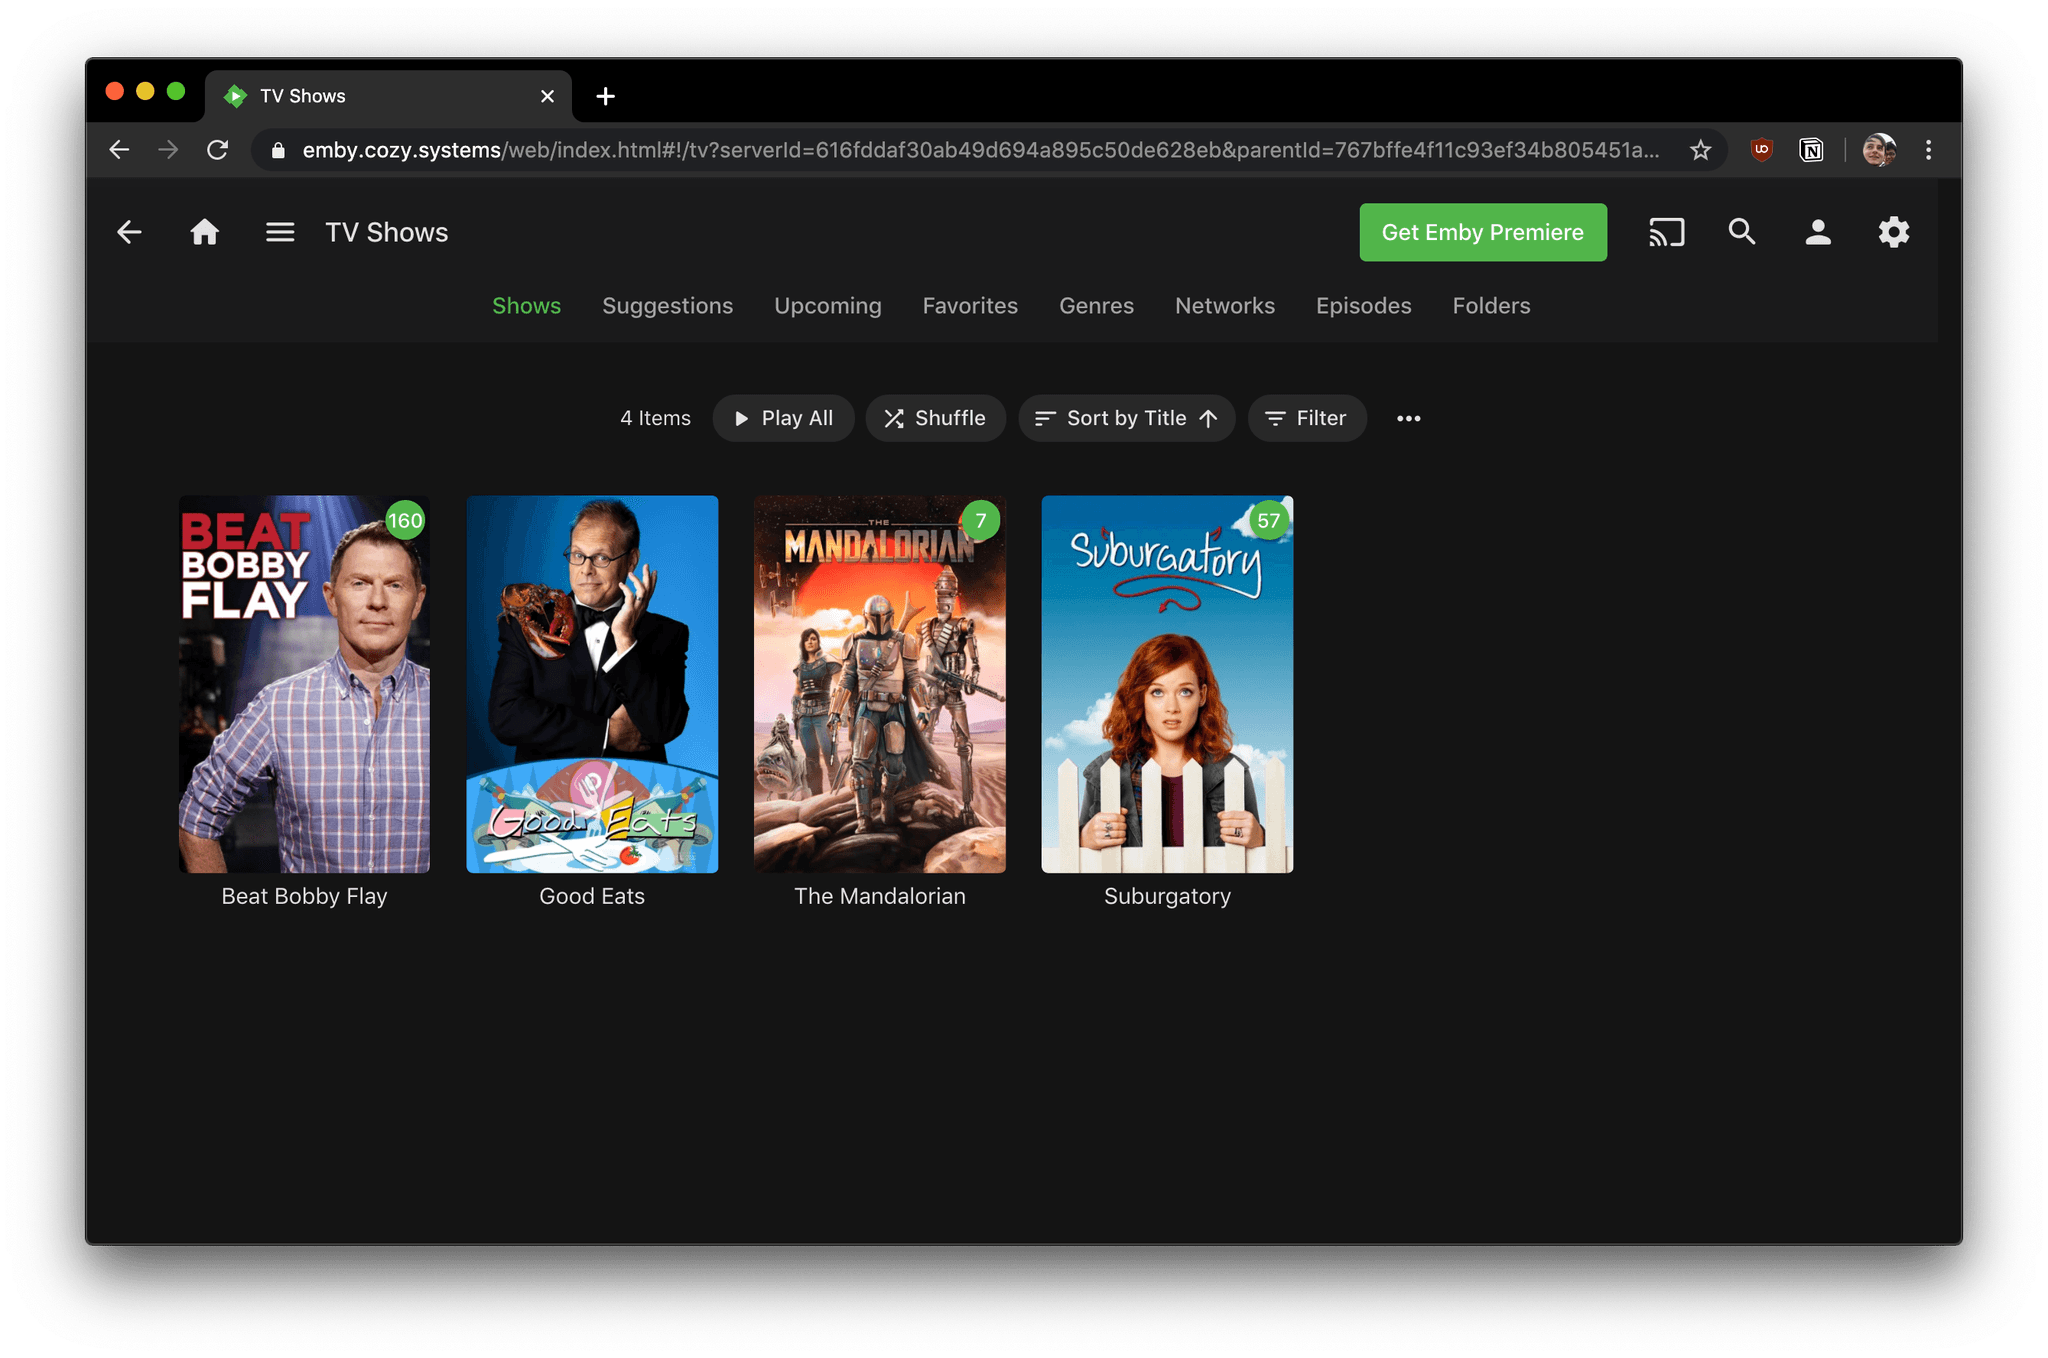This screenshot has width=2048, height=1358.
Task: Close the TV Shows browser tab
Action: pos(547,96)
